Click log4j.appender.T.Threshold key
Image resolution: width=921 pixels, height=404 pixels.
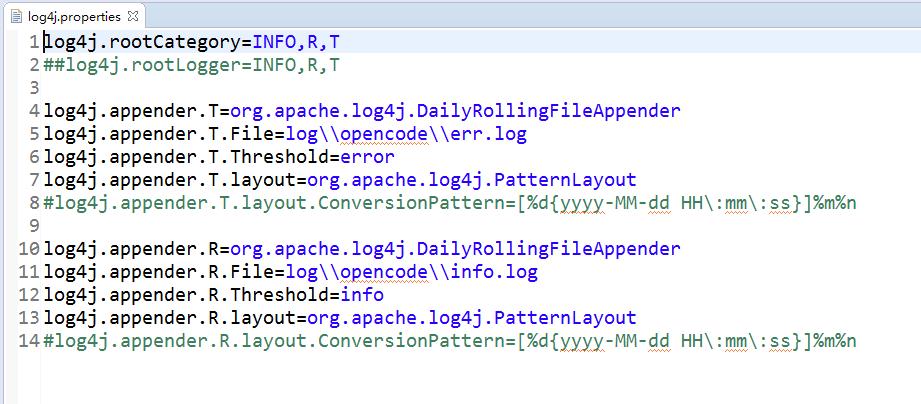point(186,157)
